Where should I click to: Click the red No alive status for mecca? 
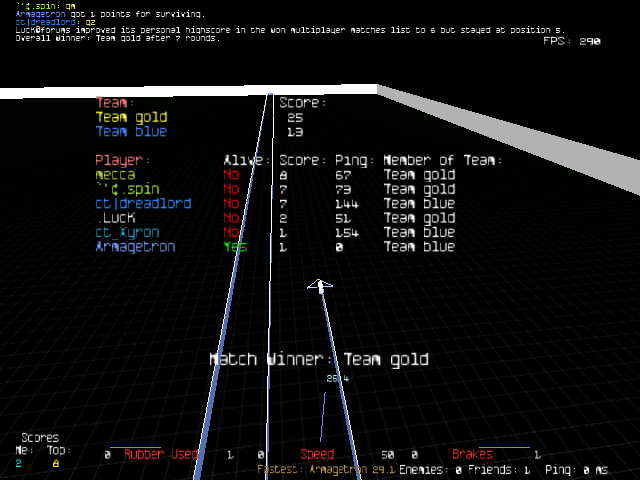click(x=231, y=175)
